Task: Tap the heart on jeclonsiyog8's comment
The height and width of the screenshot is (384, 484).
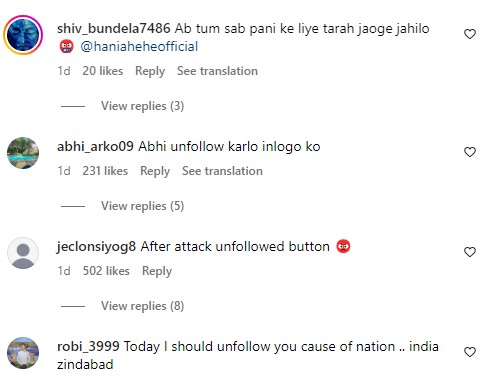Action: pyautogui.click(x=470, y=252)
